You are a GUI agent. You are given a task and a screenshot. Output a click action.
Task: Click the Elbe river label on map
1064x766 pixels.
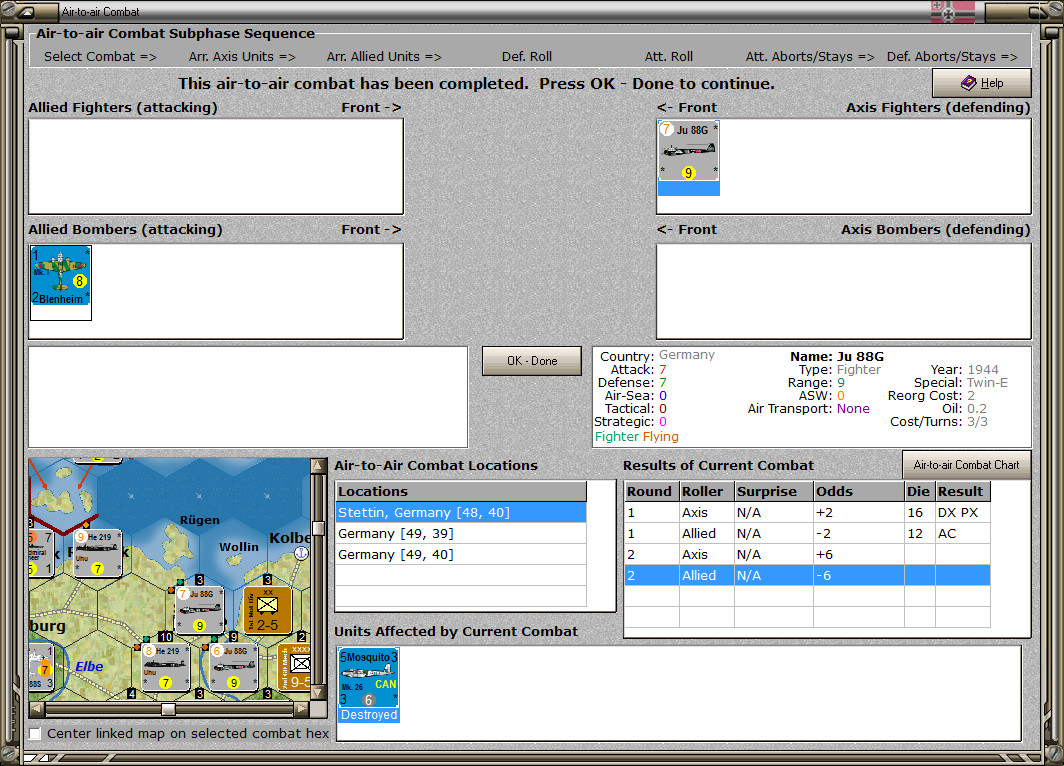click(89, 666)
